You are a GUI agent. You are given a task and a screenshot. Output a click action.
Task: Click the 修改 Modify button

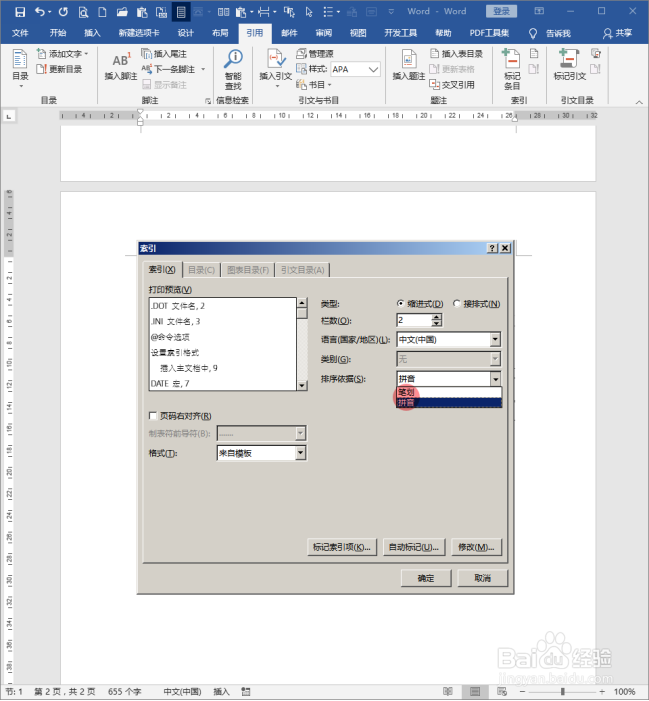[476, 547]
